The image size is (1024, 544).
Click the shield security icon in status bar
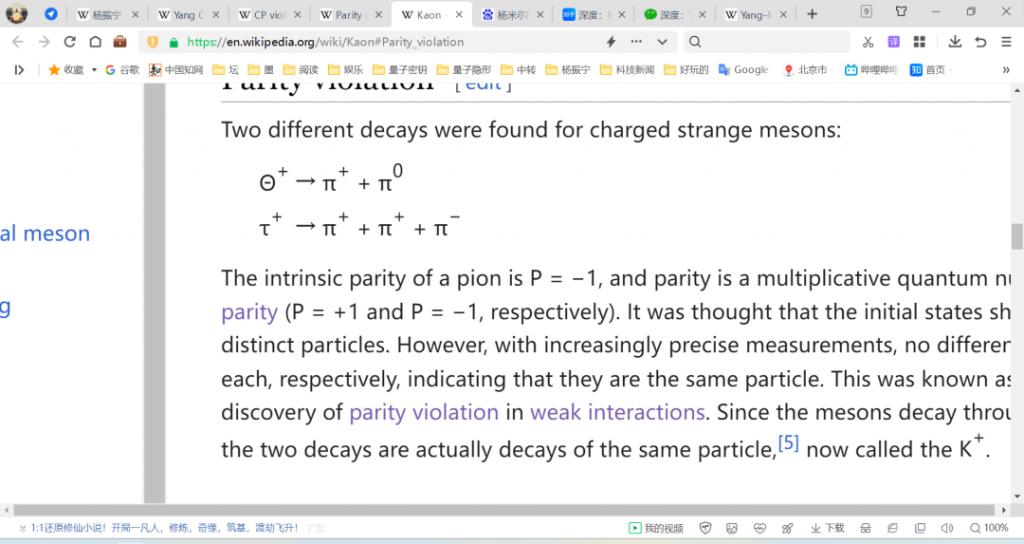pos(705,528)
